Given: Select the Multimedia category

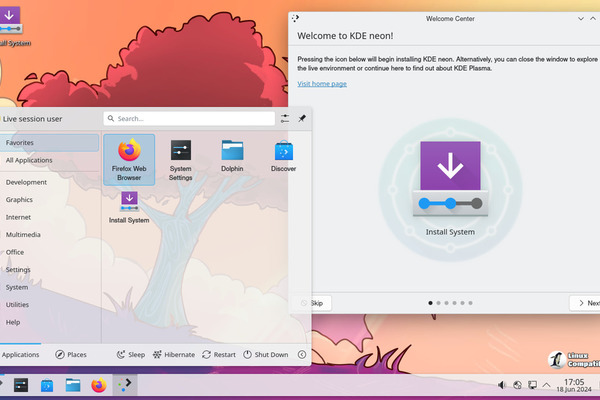Looking at the screenshot, I should tap(23, 234).
